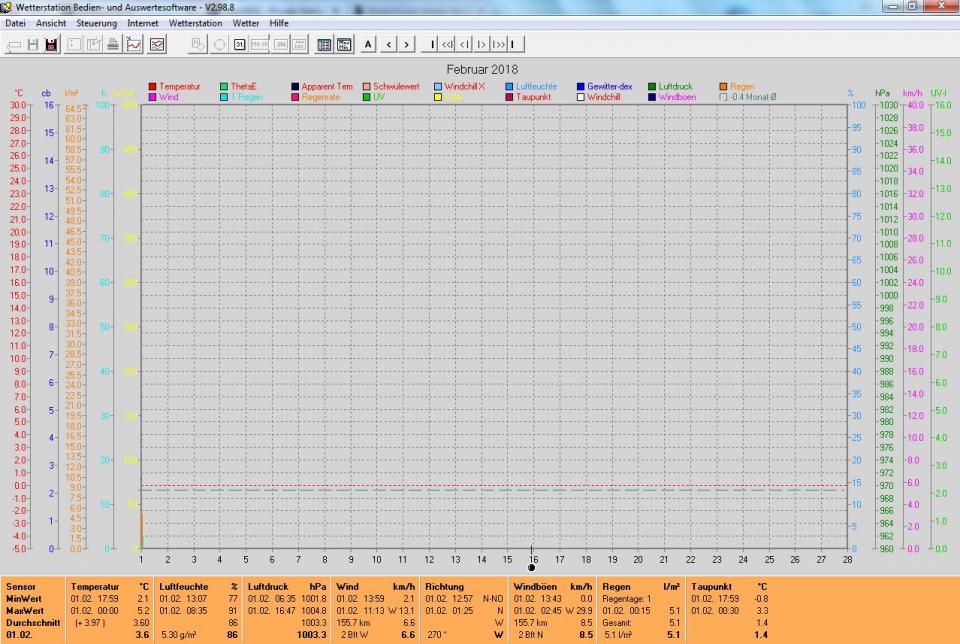Viewport: 960px width, 644px height.
Task: Click the calendar day 31 icon
Action: 240,44
